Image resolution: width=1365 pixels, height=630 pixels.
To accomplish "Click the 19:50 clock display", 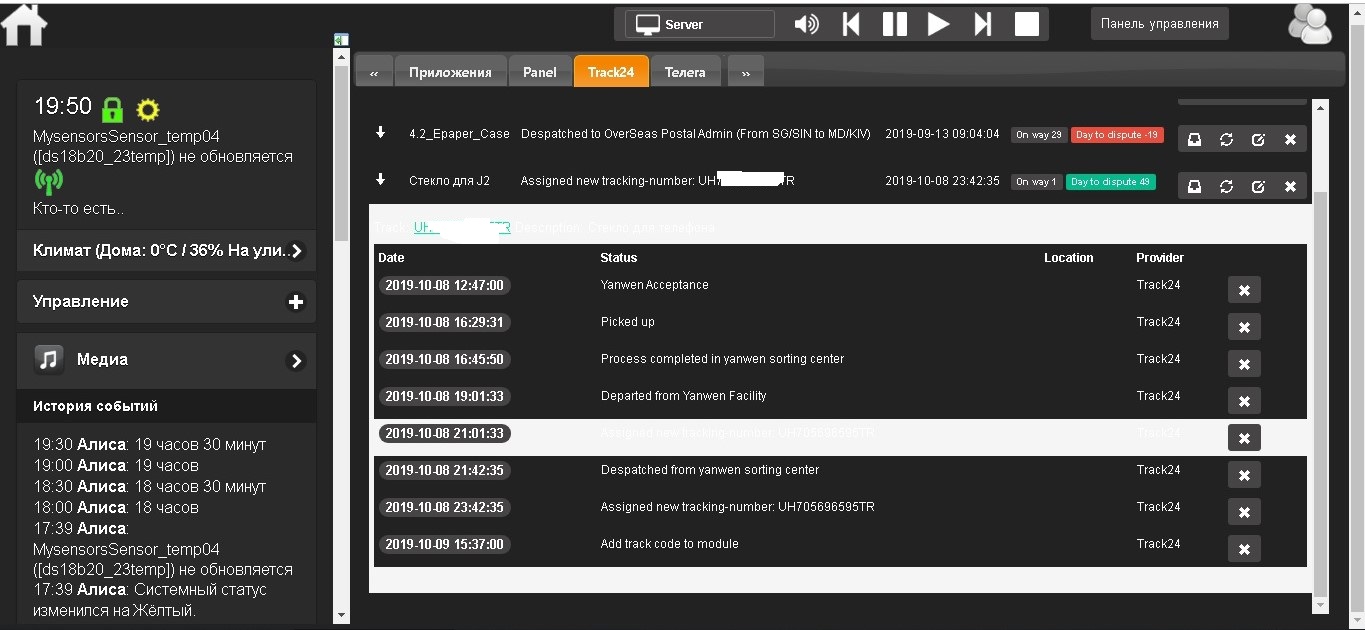I will 63,106.
